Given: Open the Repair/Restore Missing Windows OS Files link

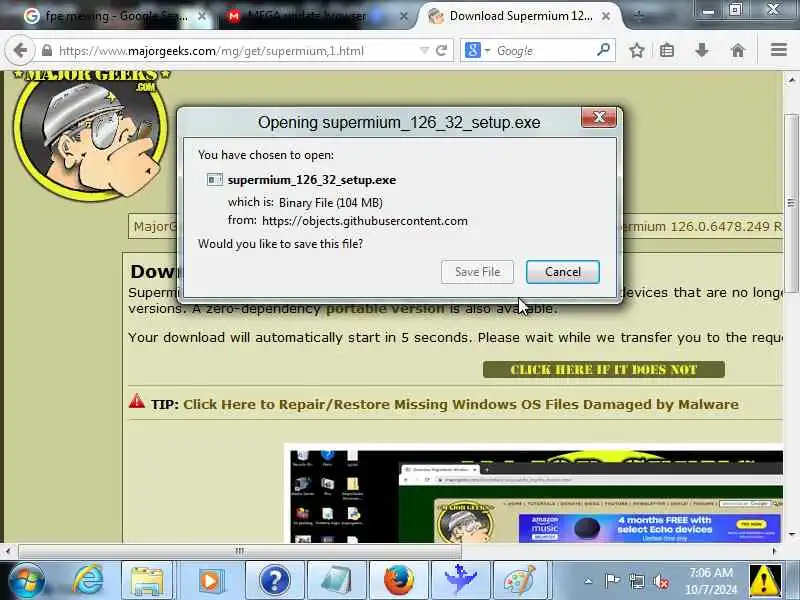Looking at the screenshot, I should pos(461,405).
